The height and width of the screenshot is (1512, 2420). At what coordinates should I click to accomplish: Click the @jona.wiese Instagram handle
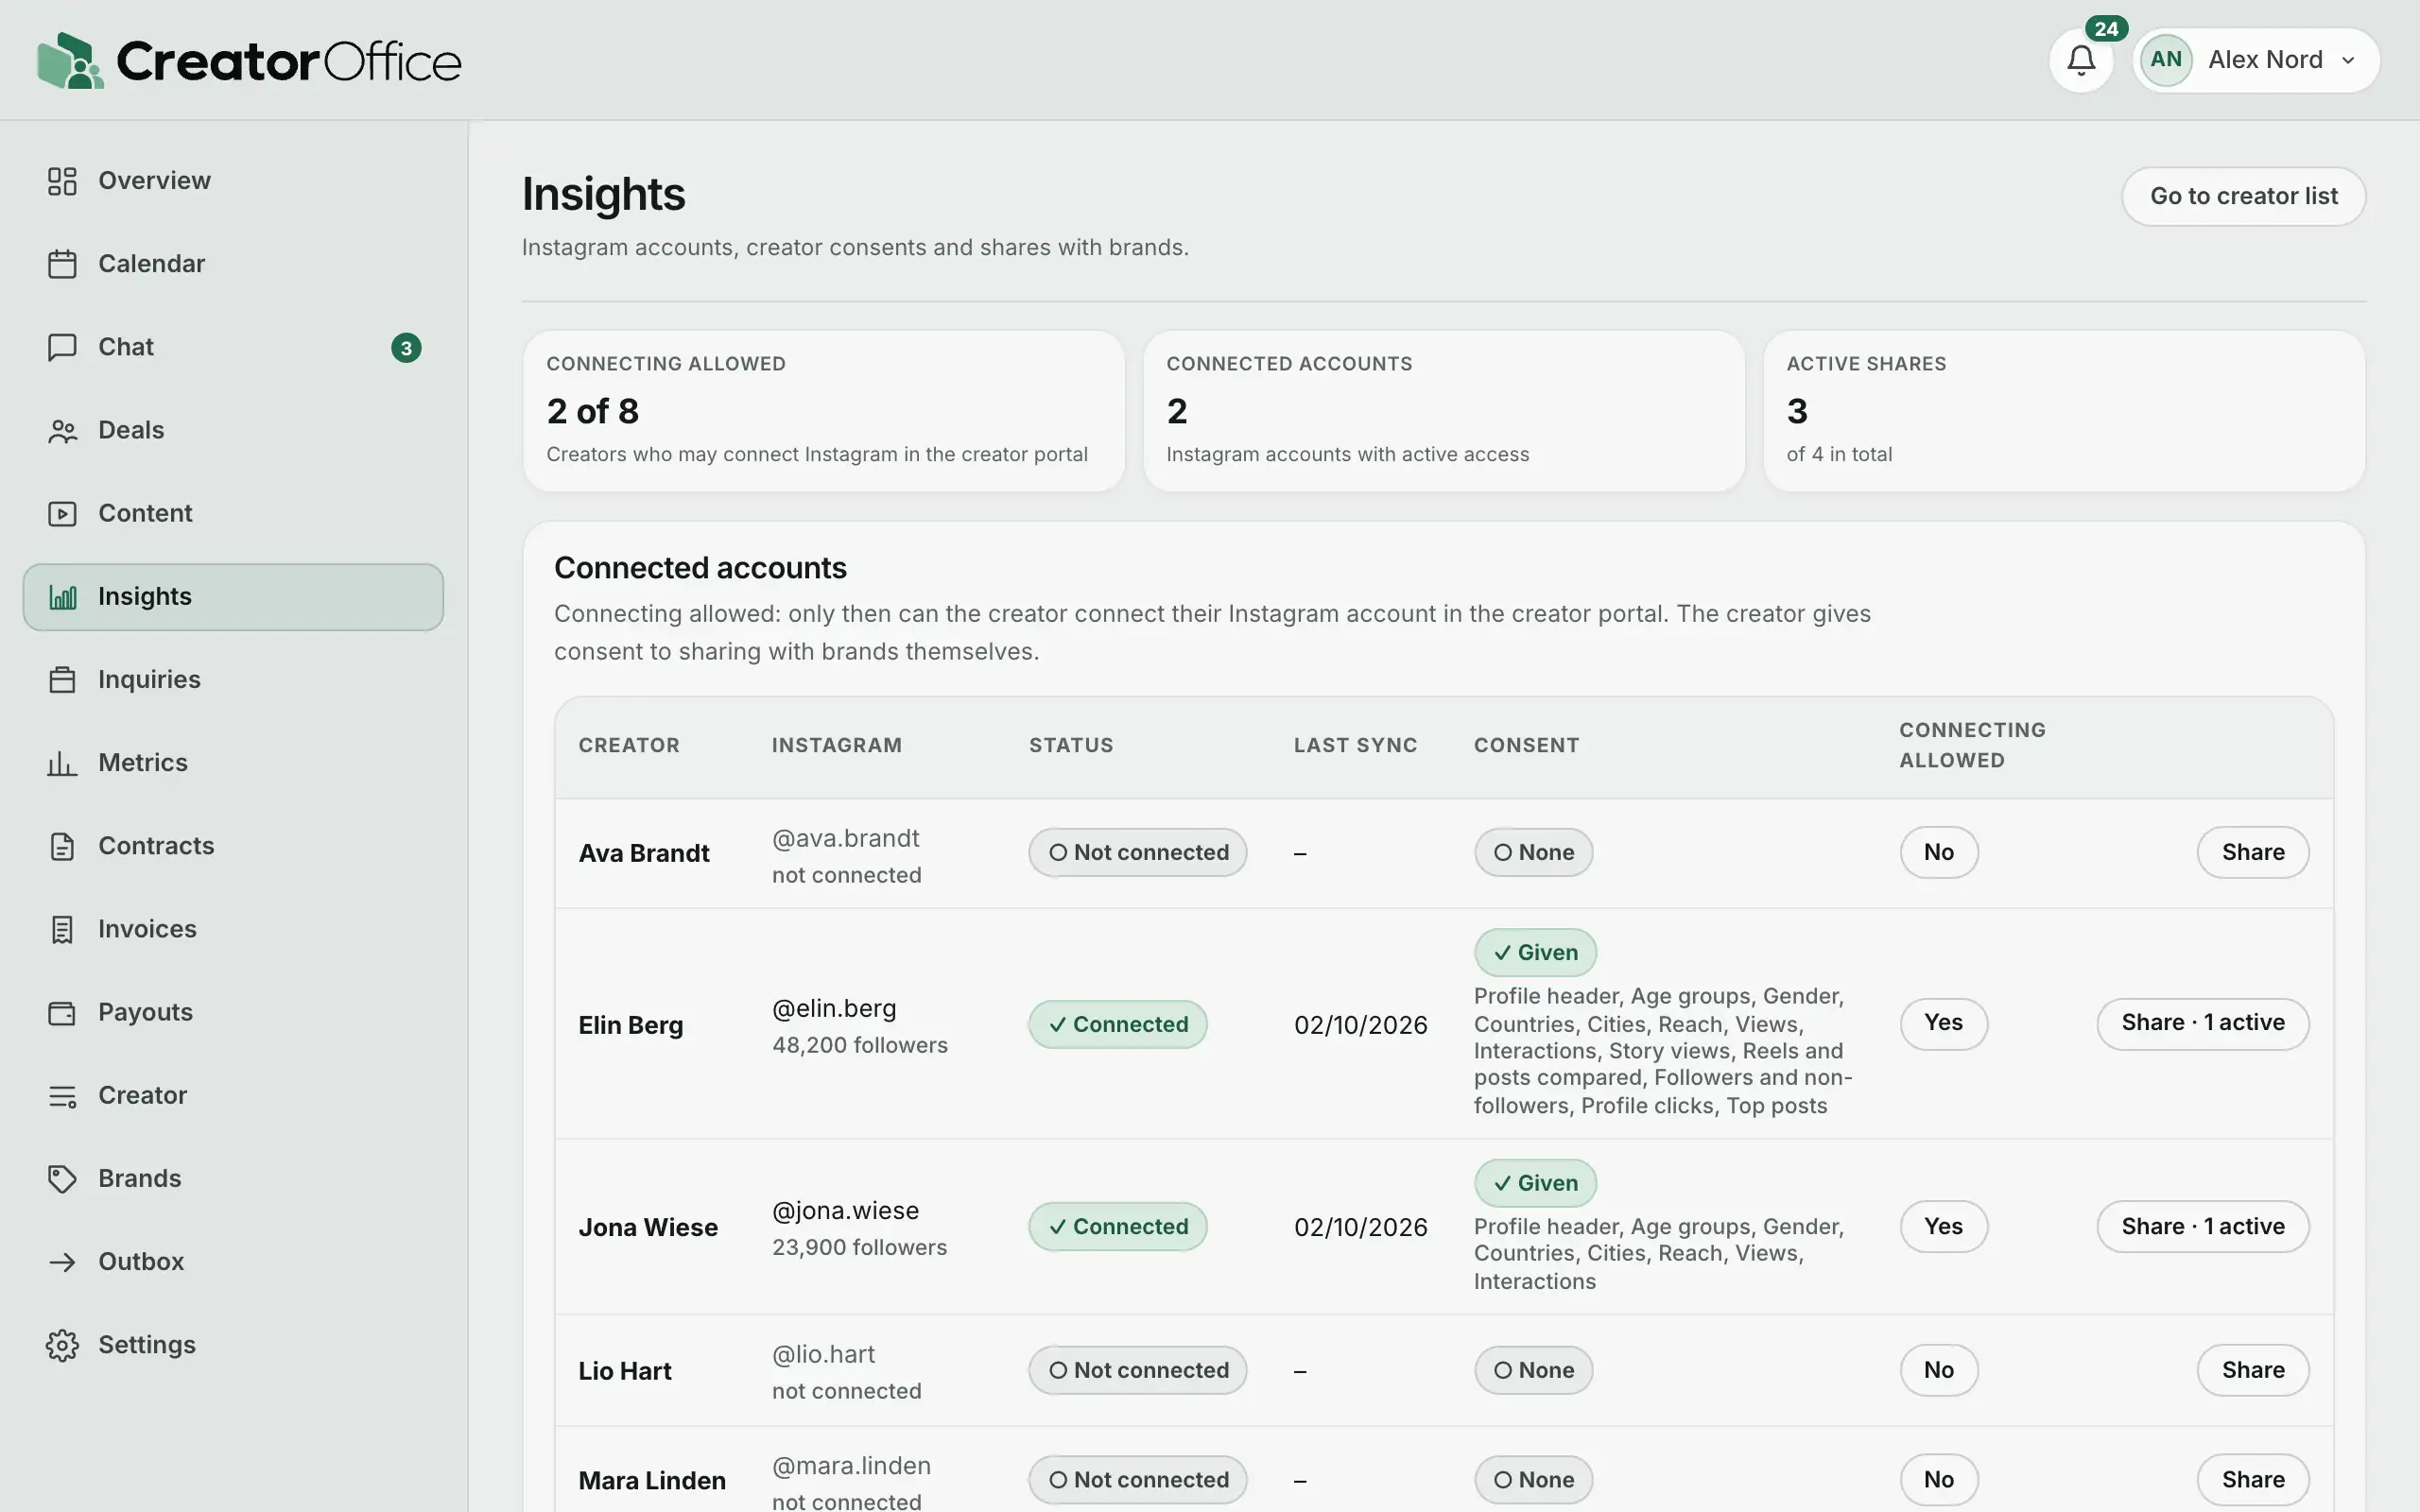(x=845, y=1210)
